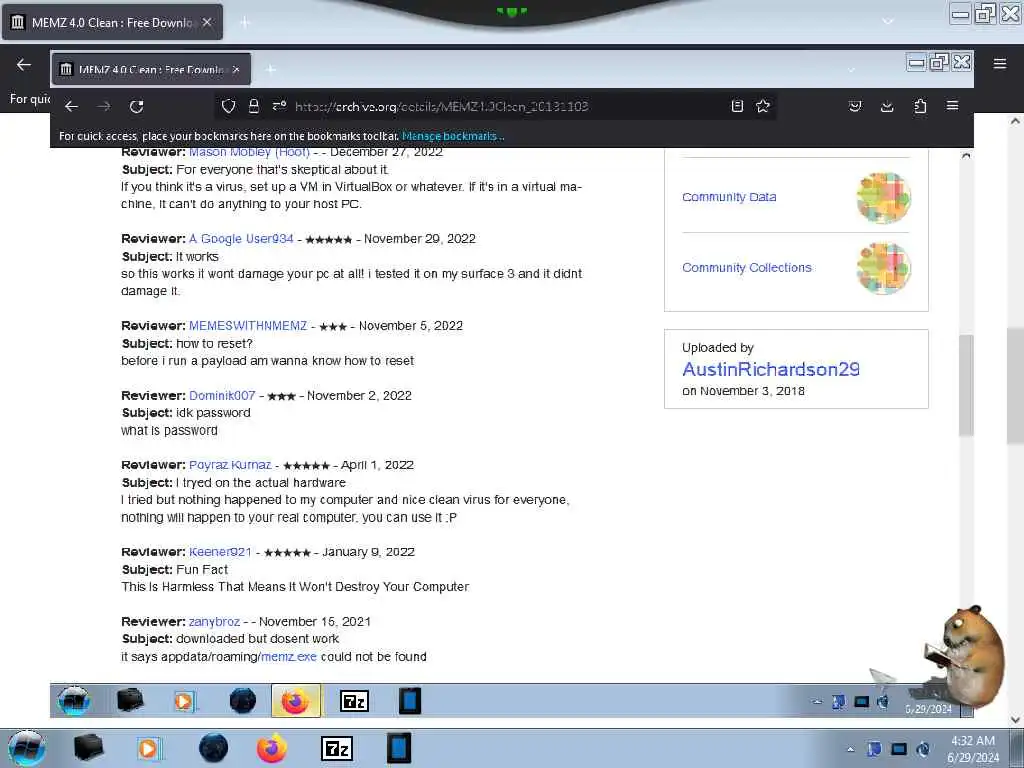
Task: Click the memz.exe link in zanybroz's review
Action: tap(289, 657)
